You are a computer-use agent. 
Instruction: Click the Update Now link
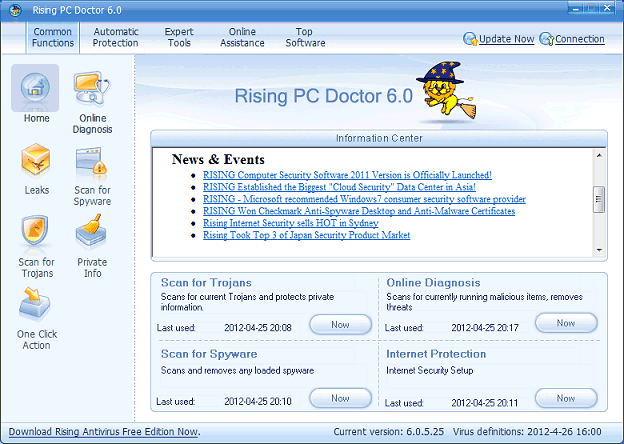pyautogui.click(x=506, y=40)
